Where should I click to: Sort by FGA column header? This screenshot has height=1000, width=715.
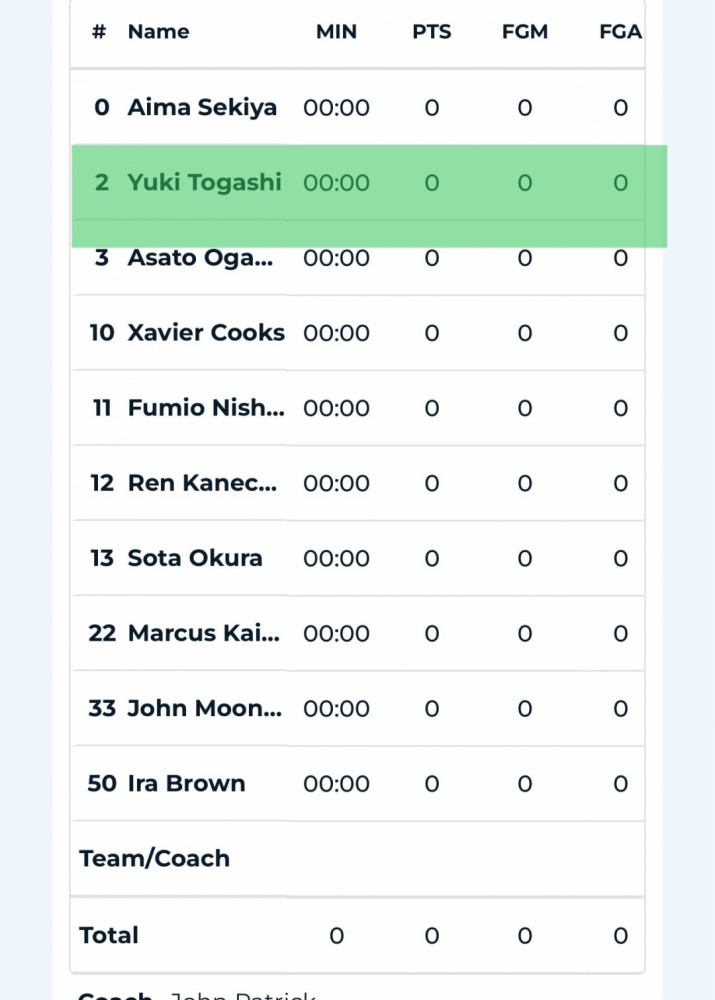click(620, 32)
